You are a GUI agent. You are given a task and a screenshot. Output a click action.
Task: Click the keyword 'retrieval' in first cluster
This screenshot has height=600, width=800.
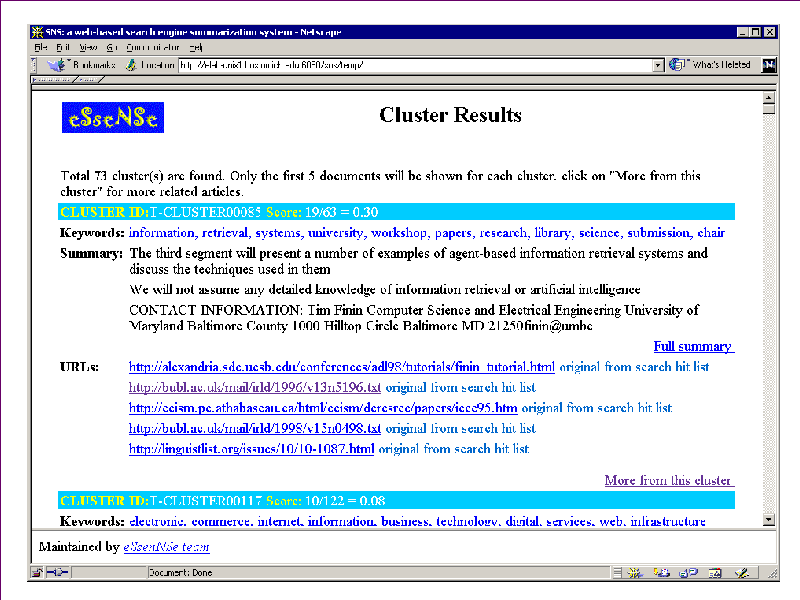coord(226,233)
